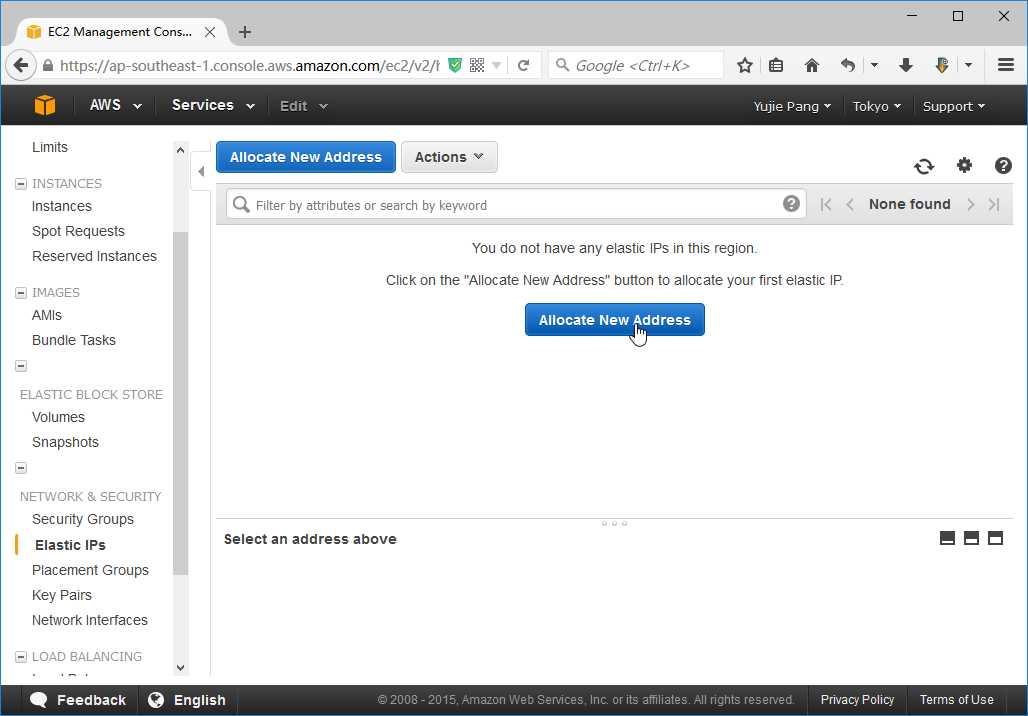Go to next page arrow
The width and height of the screenshot is (1028, 716).
(x=970, y=205)
